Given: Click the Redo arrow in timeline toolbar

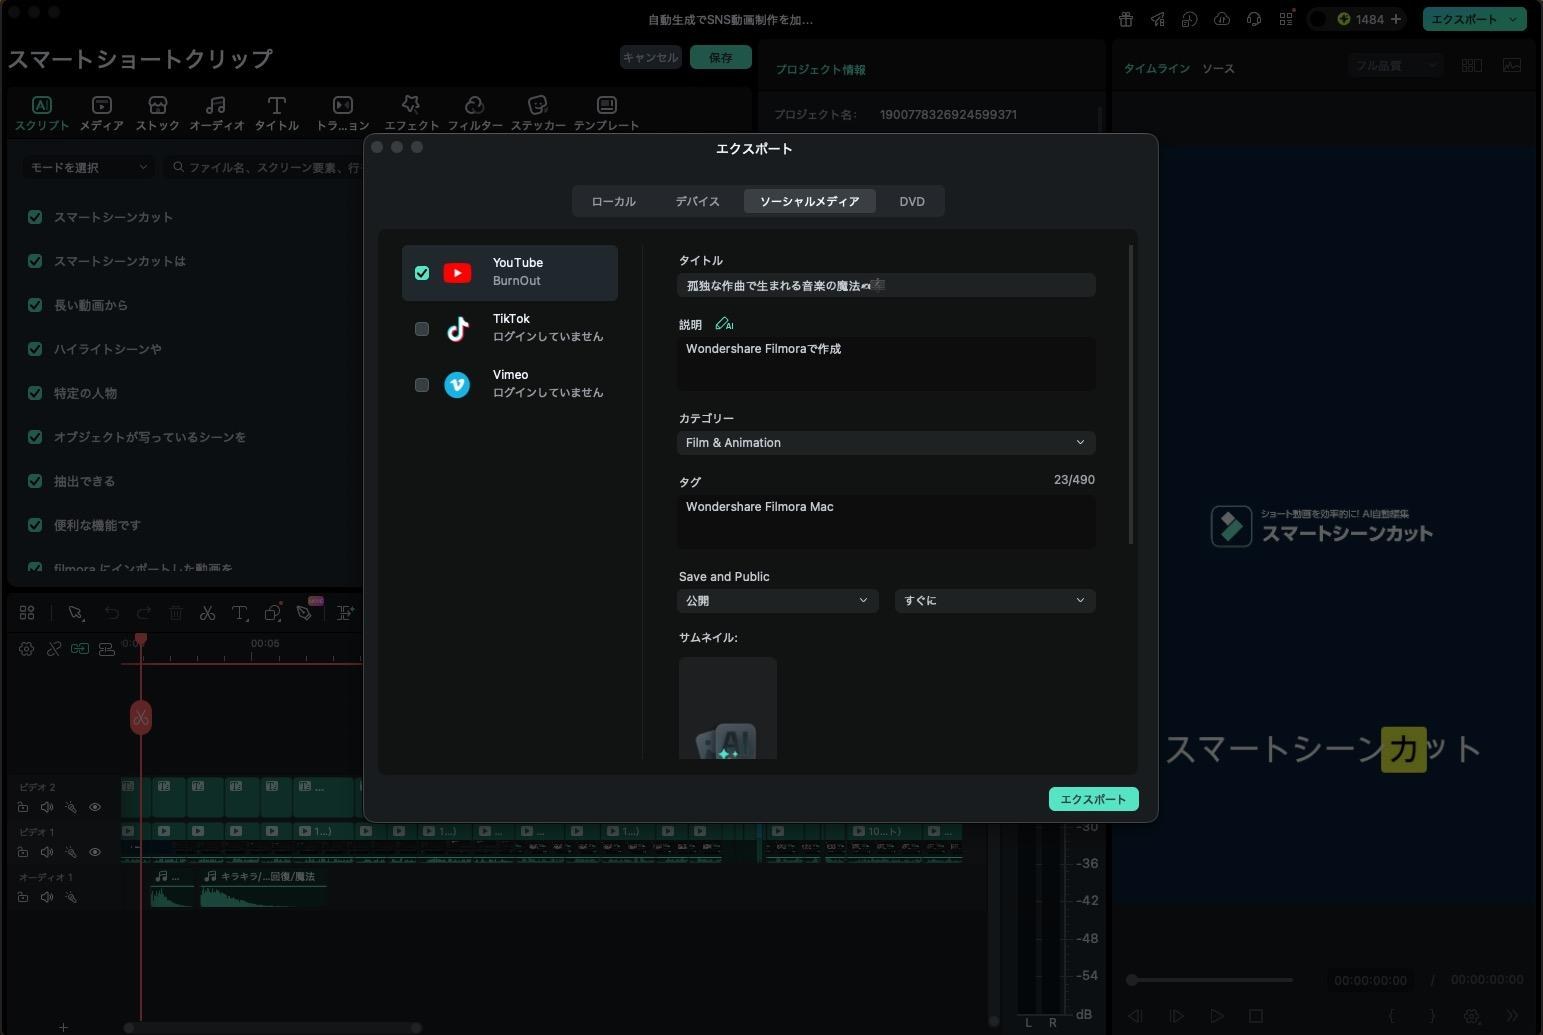Looking at the screenshot, I should 143,613.
